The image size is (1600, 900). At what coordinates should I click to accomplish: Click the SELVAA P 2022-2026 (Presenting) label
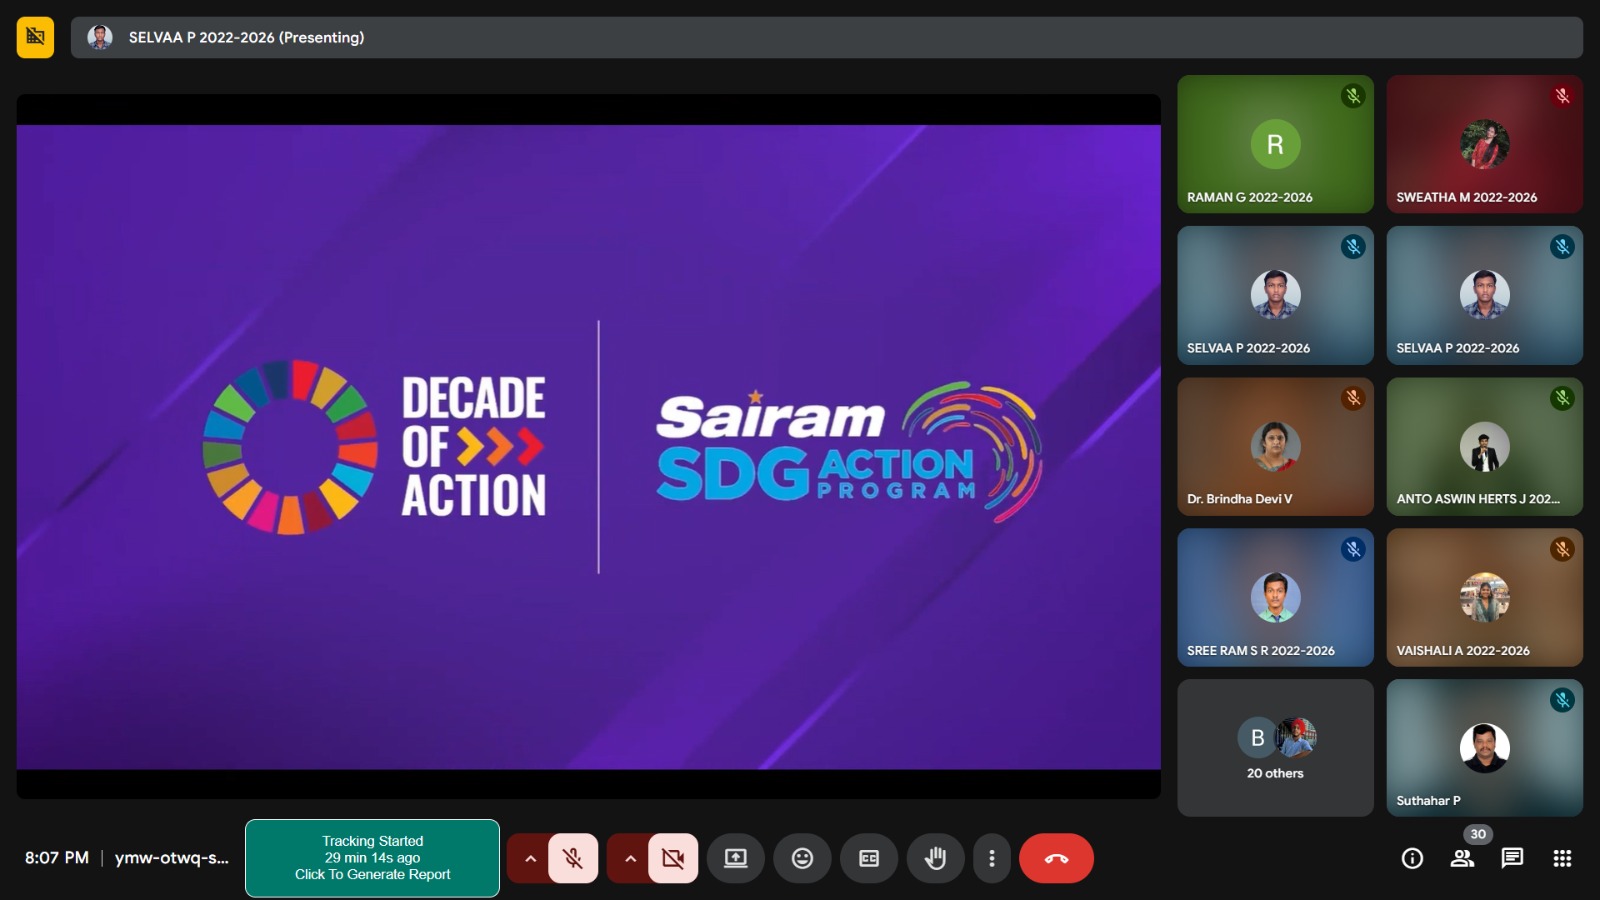[x=246, y=37]
